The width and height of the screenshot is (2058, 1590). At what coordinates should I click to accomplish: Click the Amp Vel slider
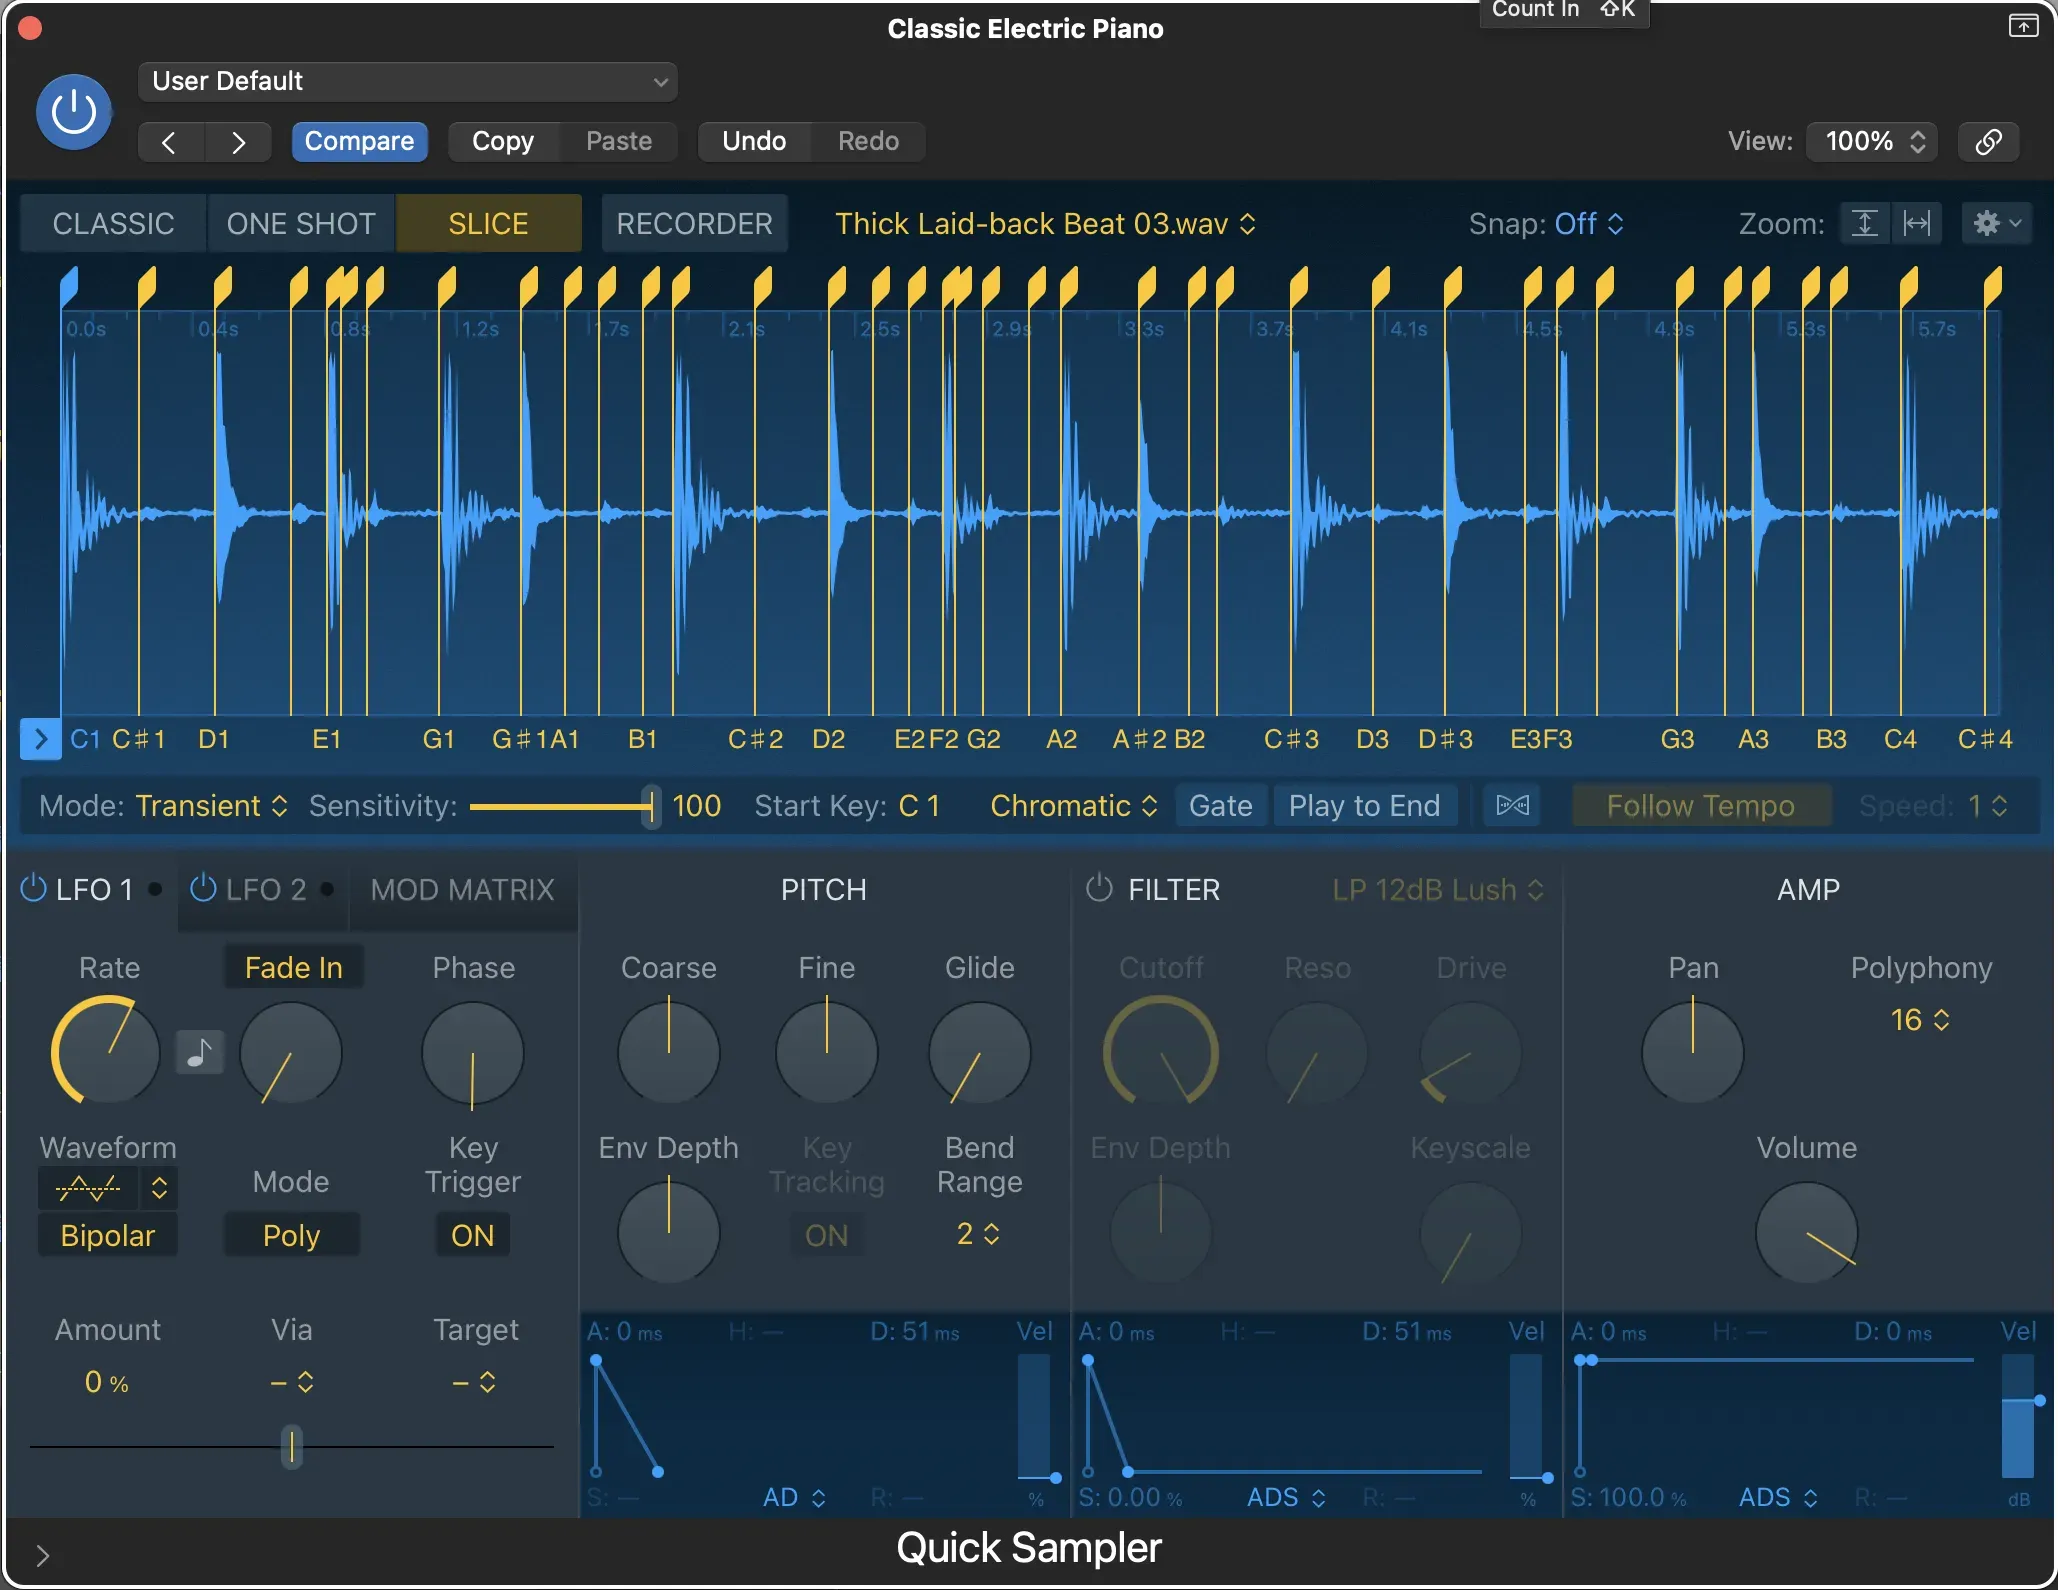click(x=2018, y=1415)
